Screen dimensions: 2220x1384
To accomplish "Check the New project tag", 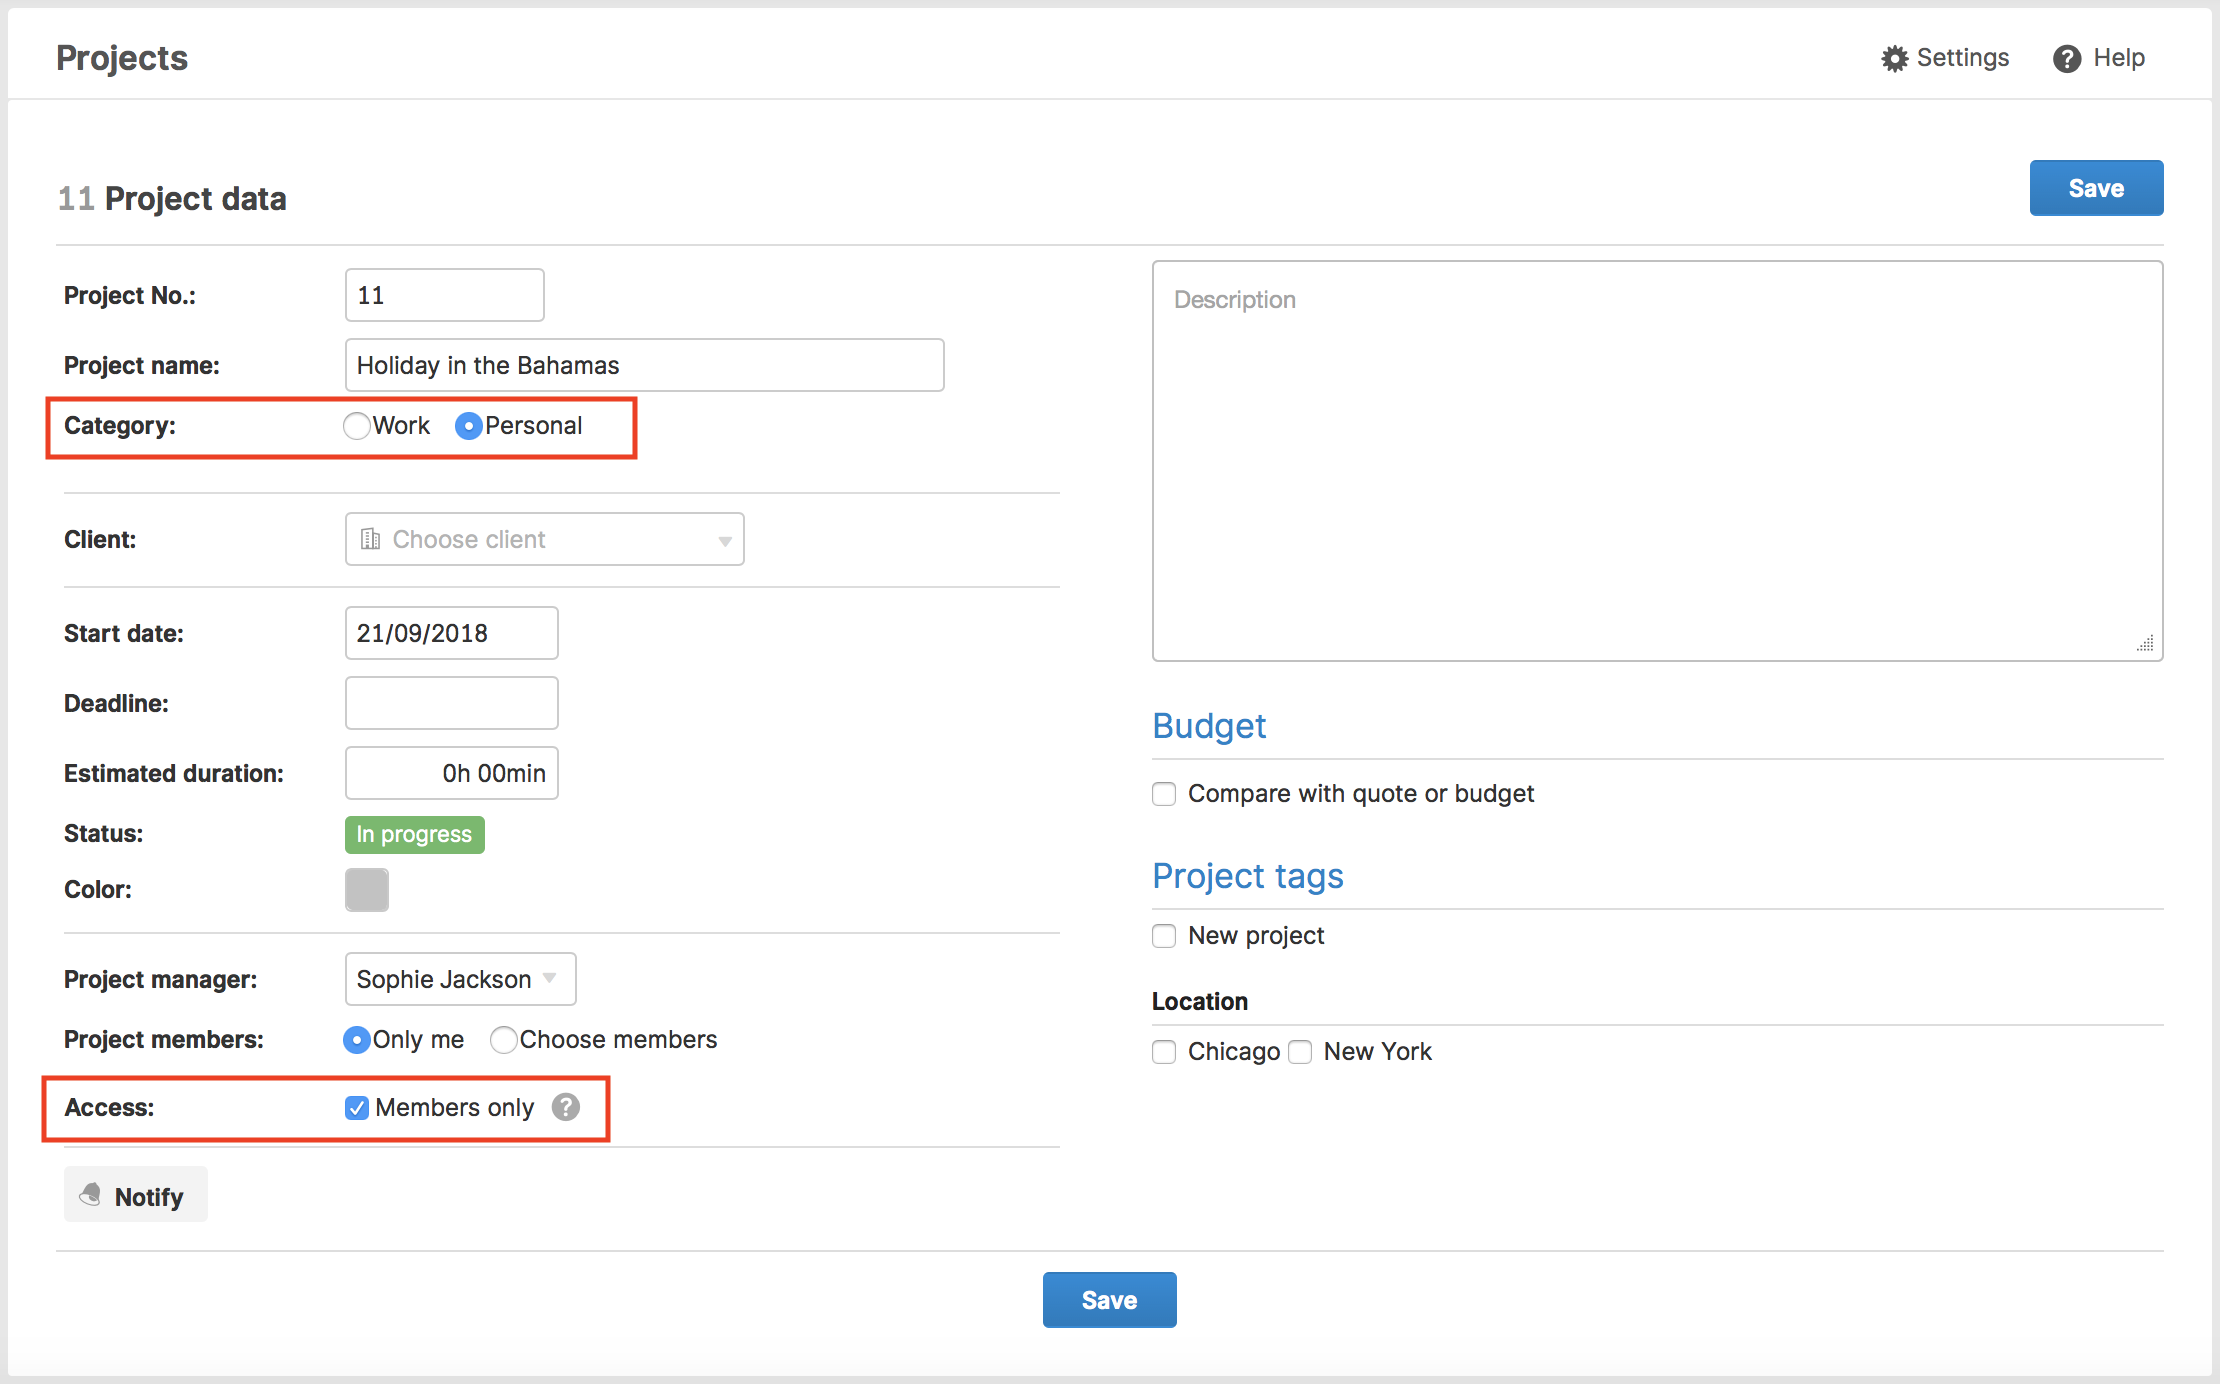I will point(1164,936).
